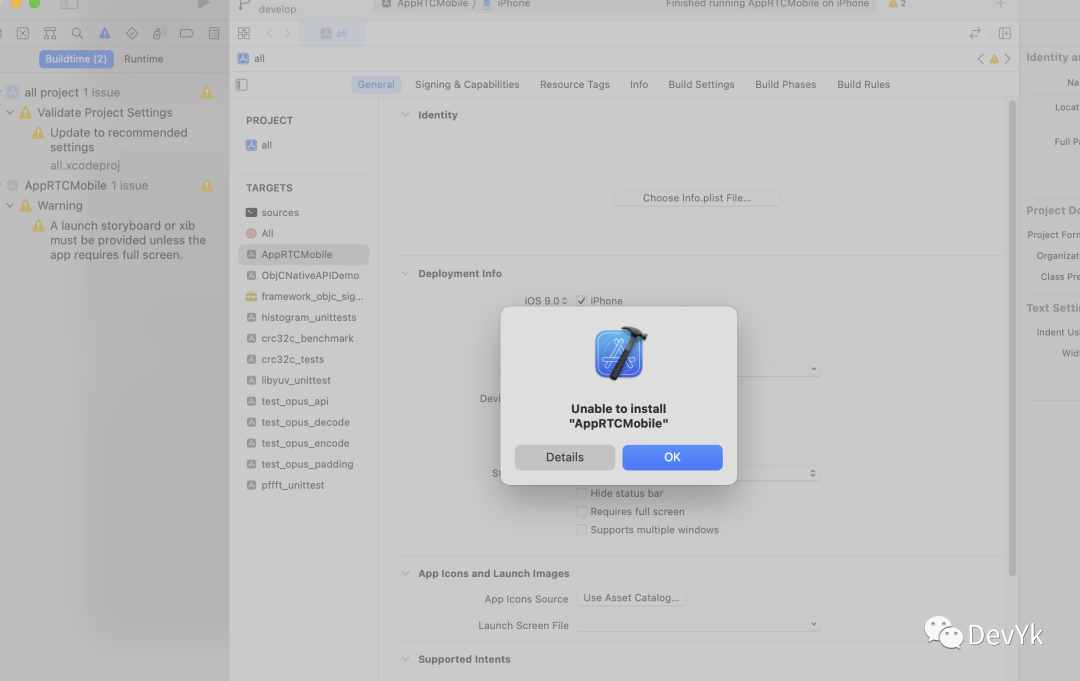Add an editor pane on right

(x=1005, y=33)
